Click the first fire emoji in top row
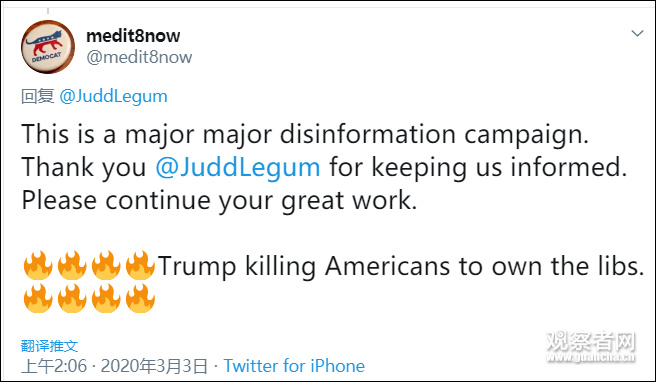 (38, 265)
